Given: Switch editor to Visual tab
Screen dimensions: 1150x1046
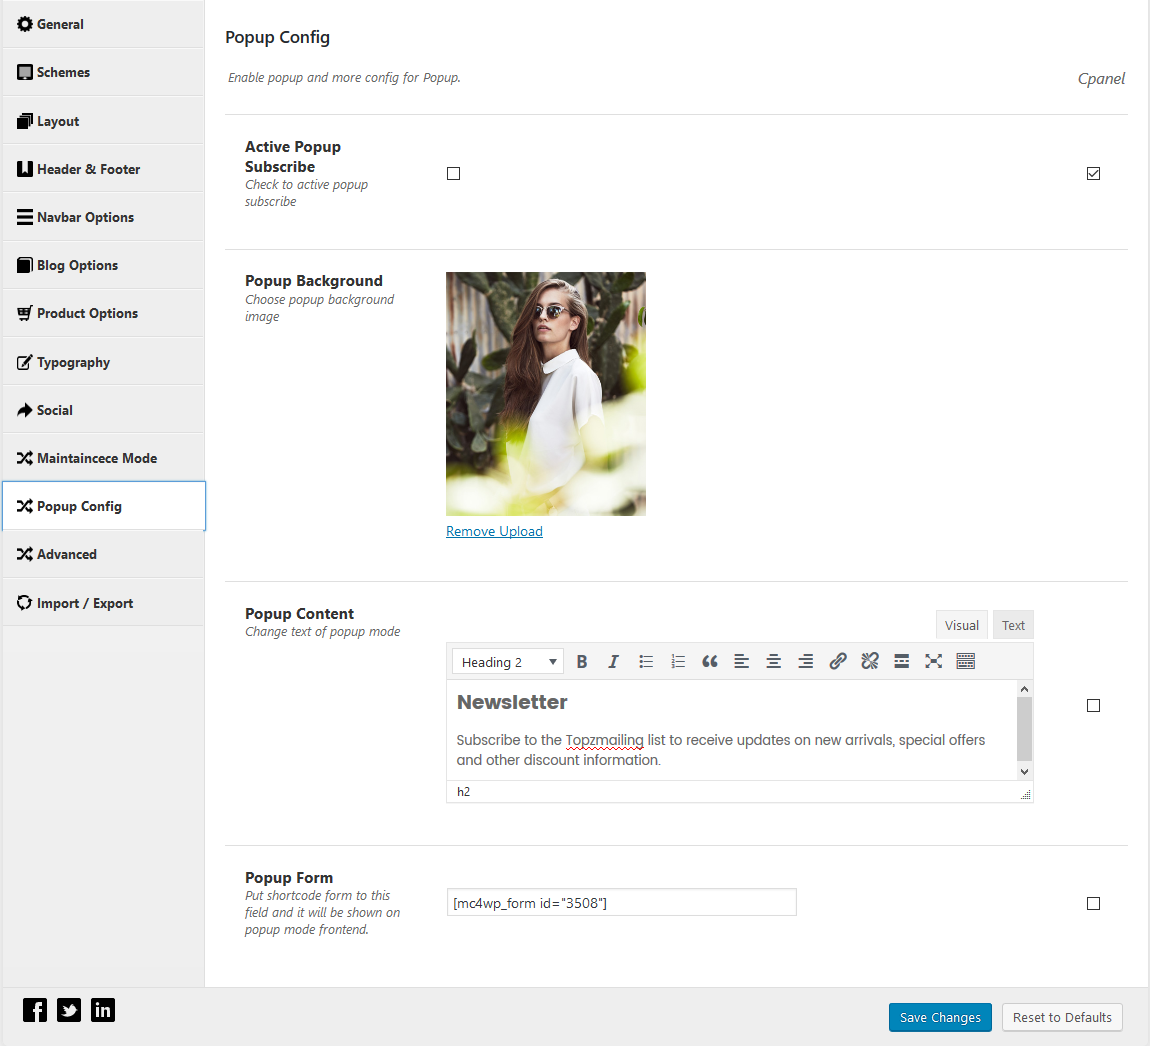Looking at the screenshot, I should point(962,625).
